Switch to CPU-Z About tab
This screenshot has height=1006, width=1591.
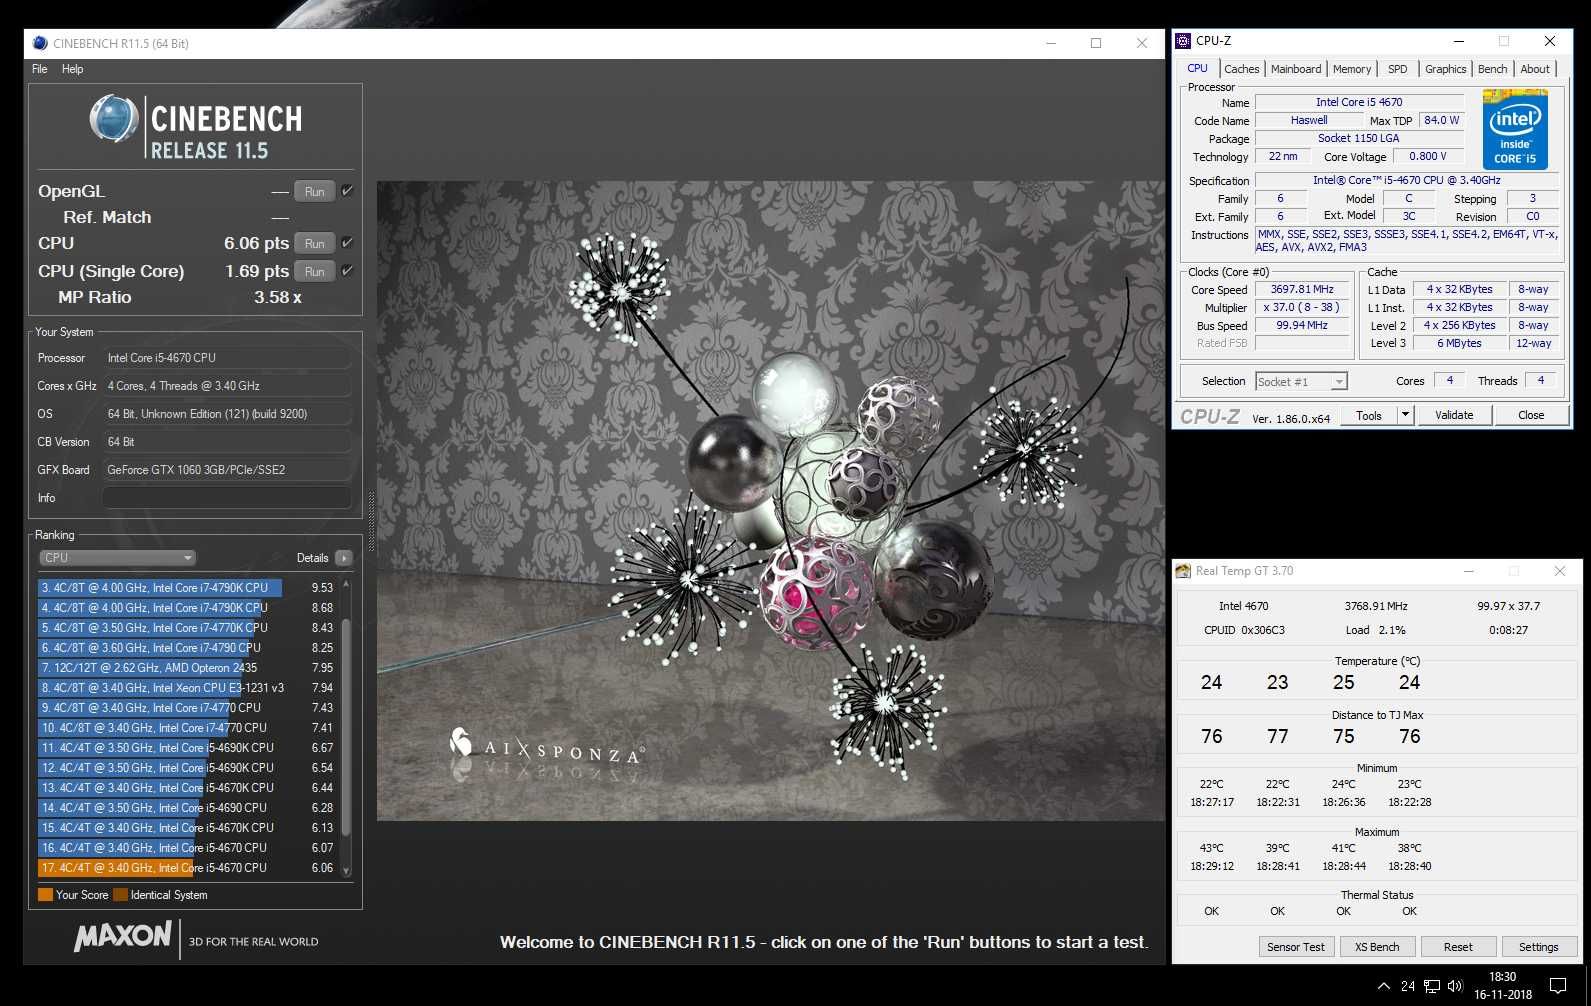pos(1535,69)
